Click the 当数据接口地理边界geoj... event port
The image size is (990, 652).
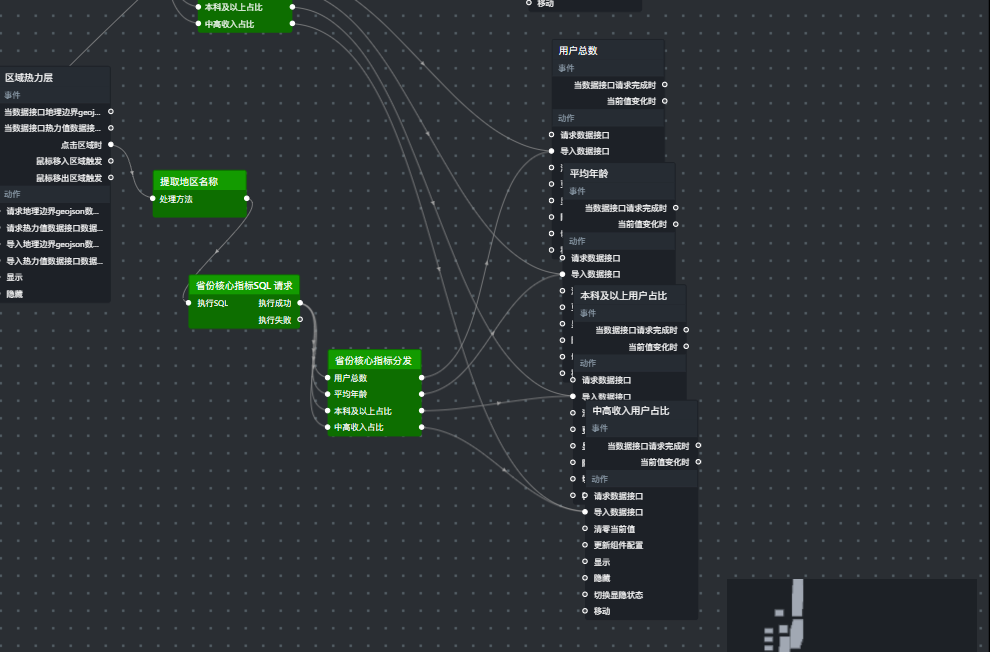coord(111,112)
